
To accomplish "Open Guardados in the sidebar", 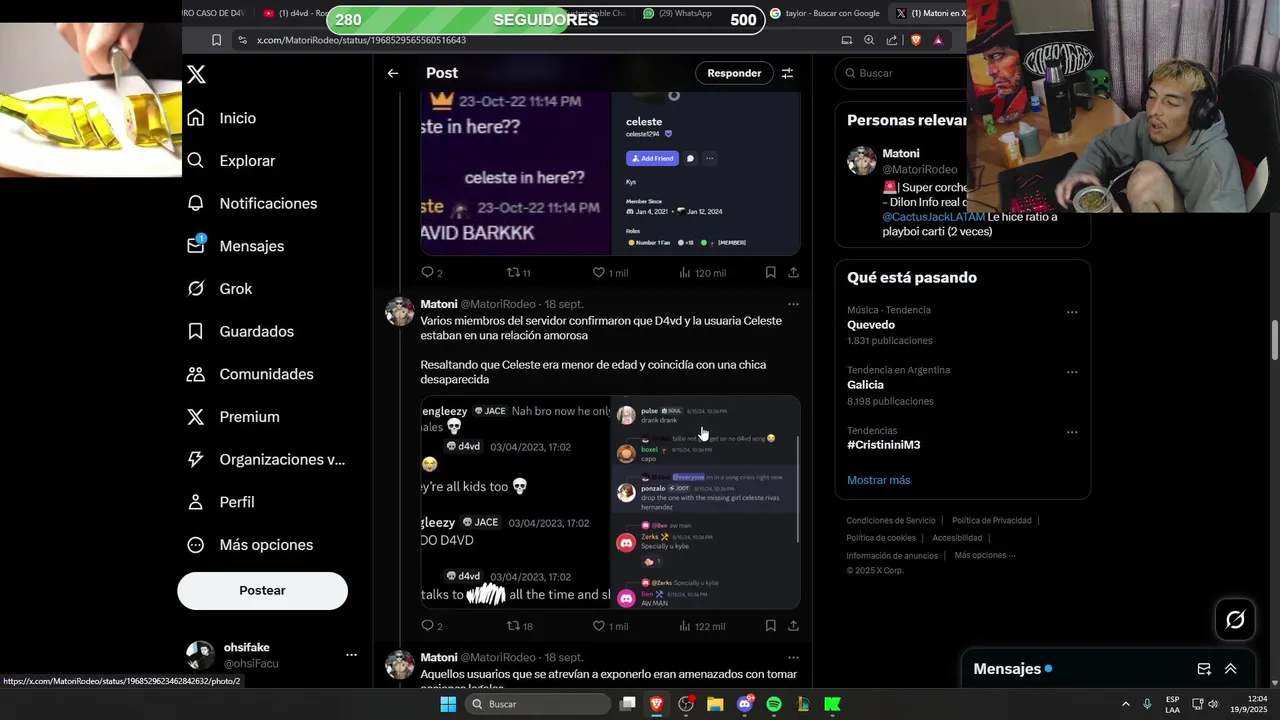I will click(x=241, y=331).
